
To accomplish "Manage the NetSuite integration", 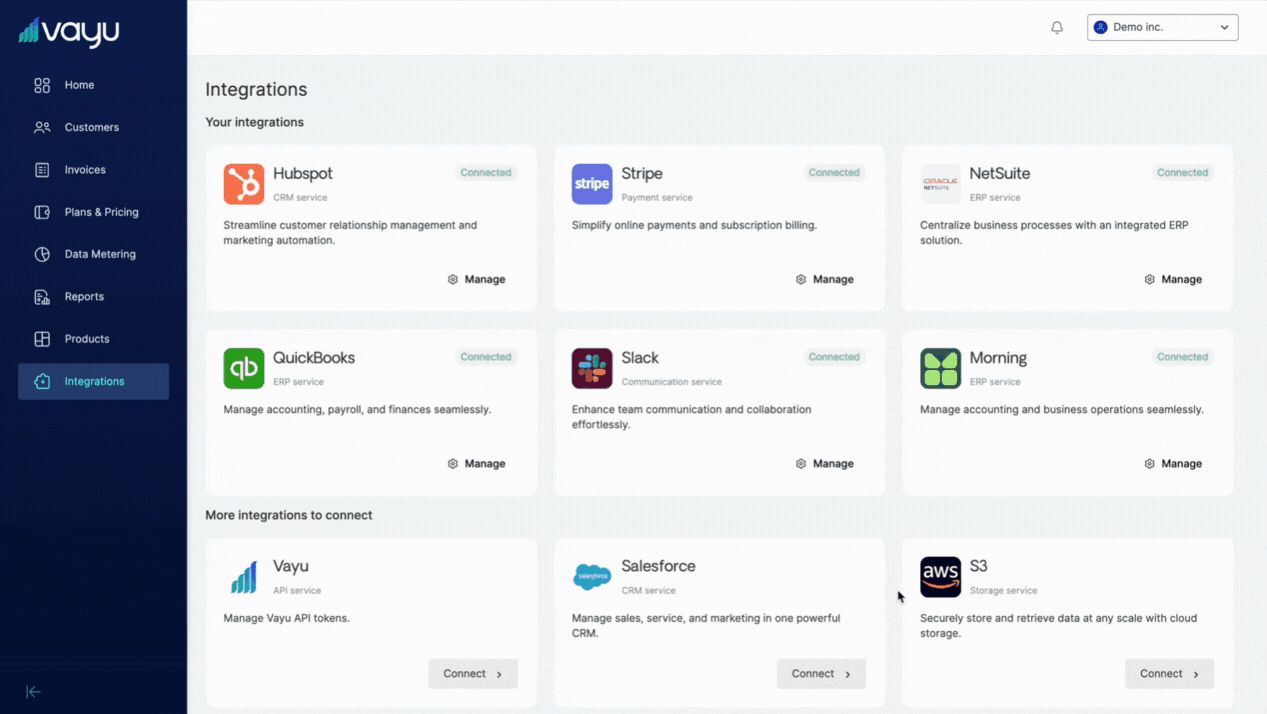I will [x=1174, y=280].
